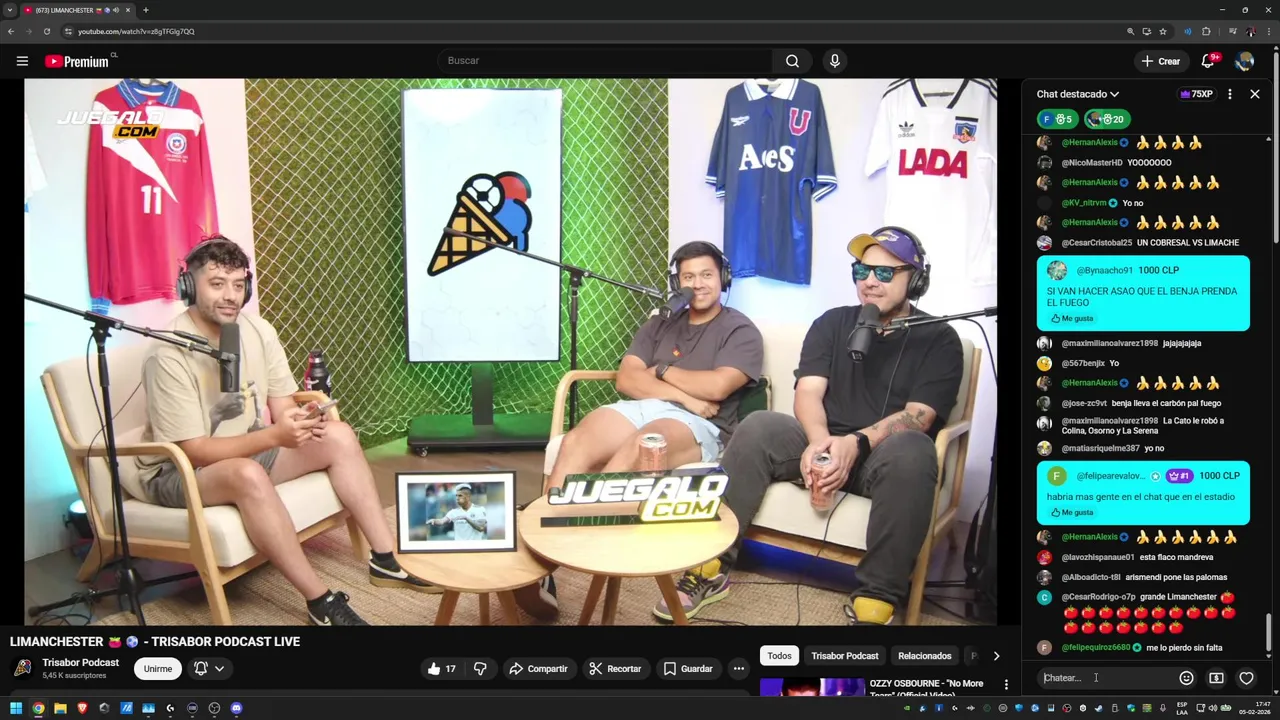The height and width of the screenshot is (720, 1280).
Task: Open Brave browser from taskbar
Action: point(82,708)
